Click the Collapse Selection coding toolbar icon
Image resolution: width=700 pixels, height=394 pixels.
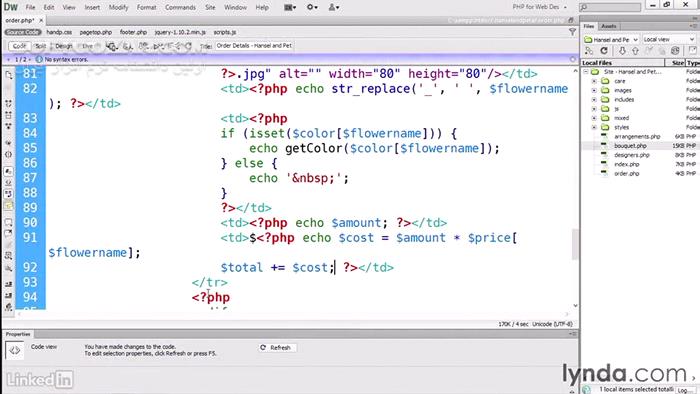[8, 115]
